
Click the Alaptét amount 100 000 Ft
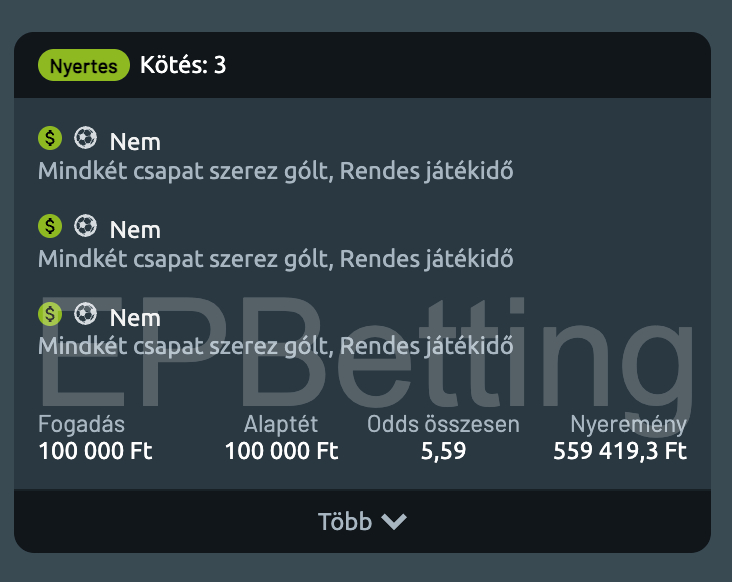[x=282, y=451]
